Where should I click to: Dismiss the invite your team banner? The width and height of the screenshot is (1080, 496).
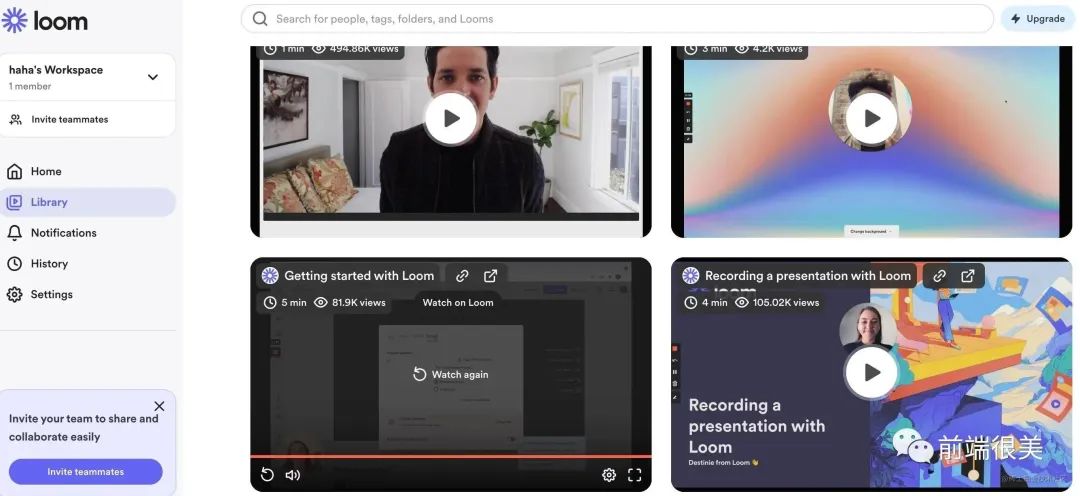tap(159, 406)
